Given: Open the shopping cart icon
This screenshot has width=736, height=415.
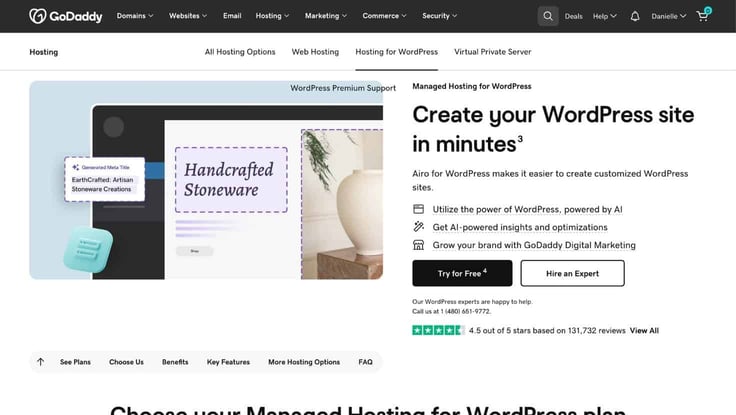Looking at the screenshot, I should pos(703,15).
